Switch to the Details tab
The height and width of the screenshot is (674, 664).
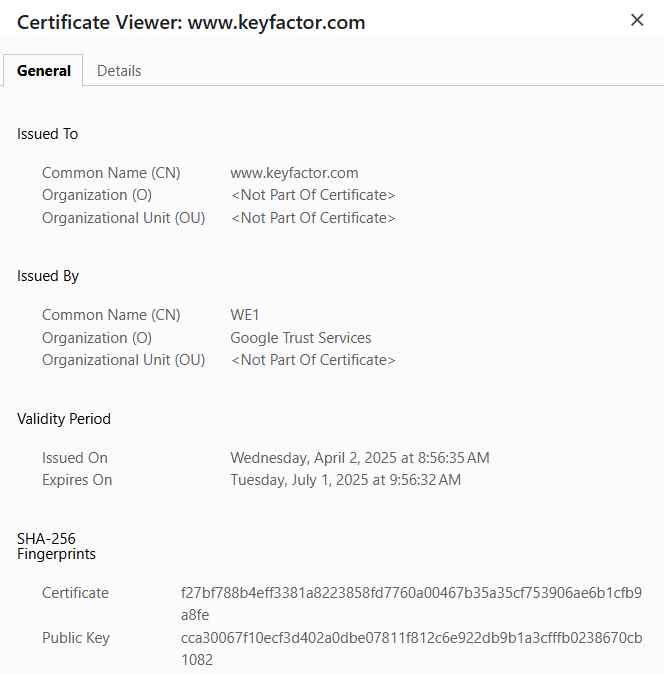[x=119, y=71]
